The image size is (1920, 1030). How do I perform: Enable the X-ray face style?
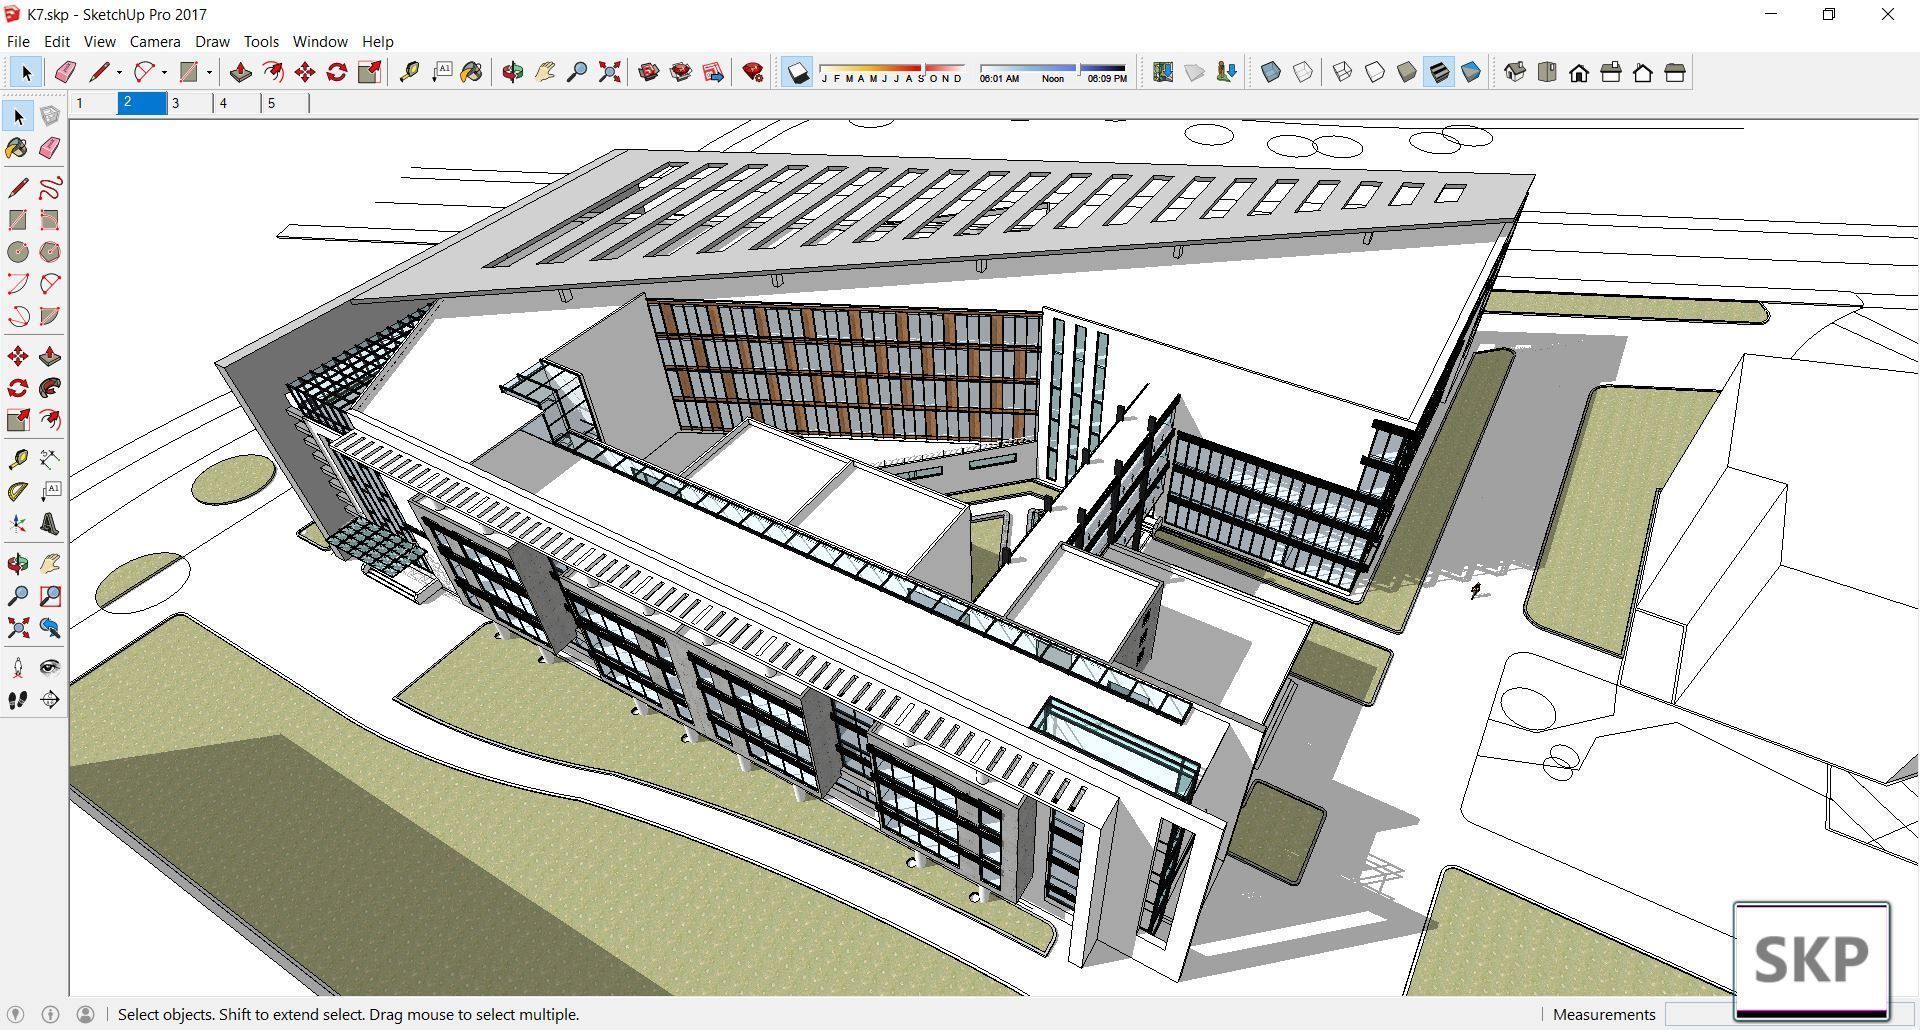click(x=1271, y=72)
